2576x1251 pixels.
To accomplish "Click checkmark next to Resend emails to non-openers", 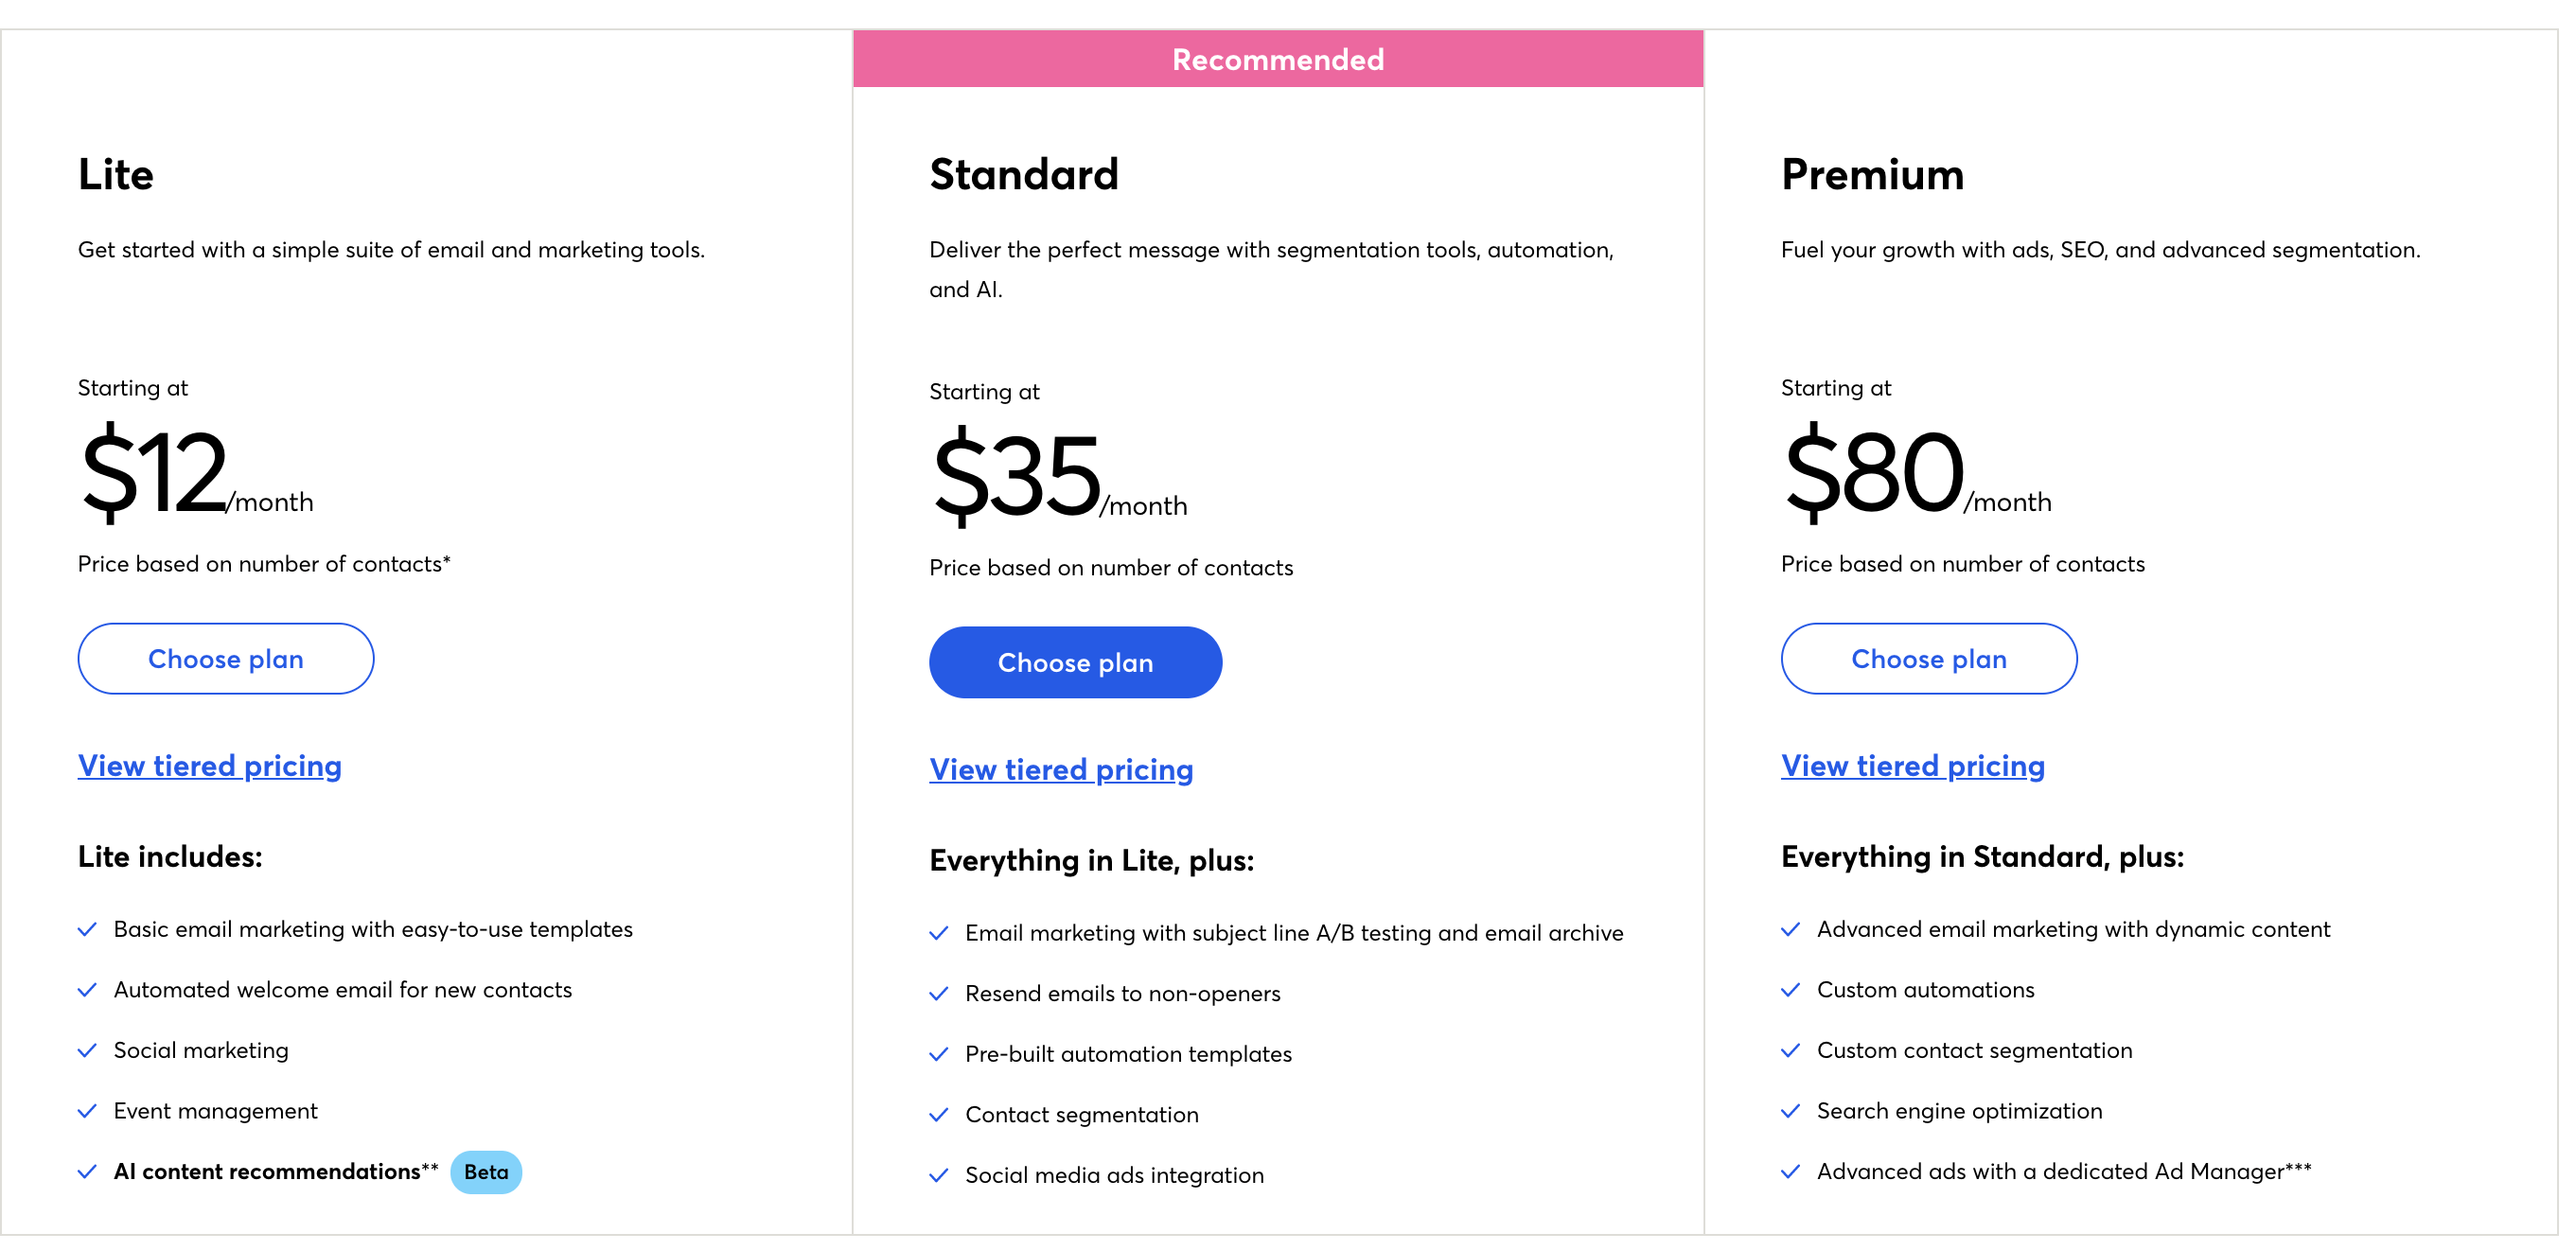I will coord(939,994).
